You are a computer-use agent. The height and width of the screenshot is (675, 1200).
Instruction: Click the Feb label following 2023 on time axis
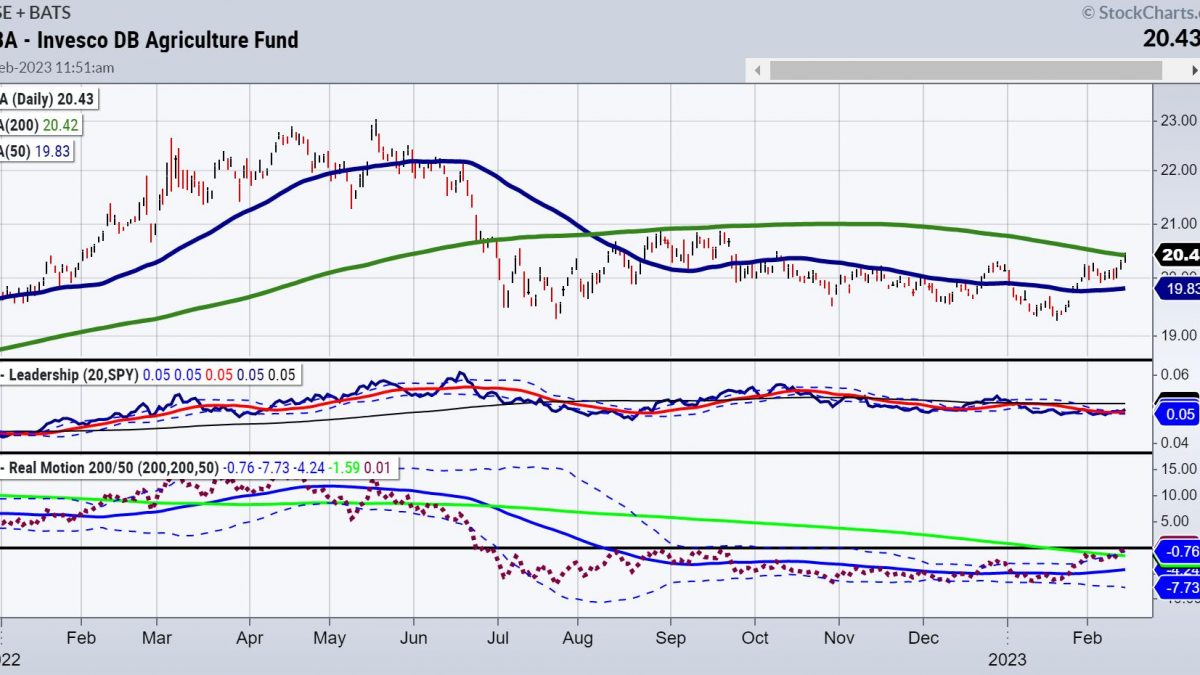[x=1085, y=637]
